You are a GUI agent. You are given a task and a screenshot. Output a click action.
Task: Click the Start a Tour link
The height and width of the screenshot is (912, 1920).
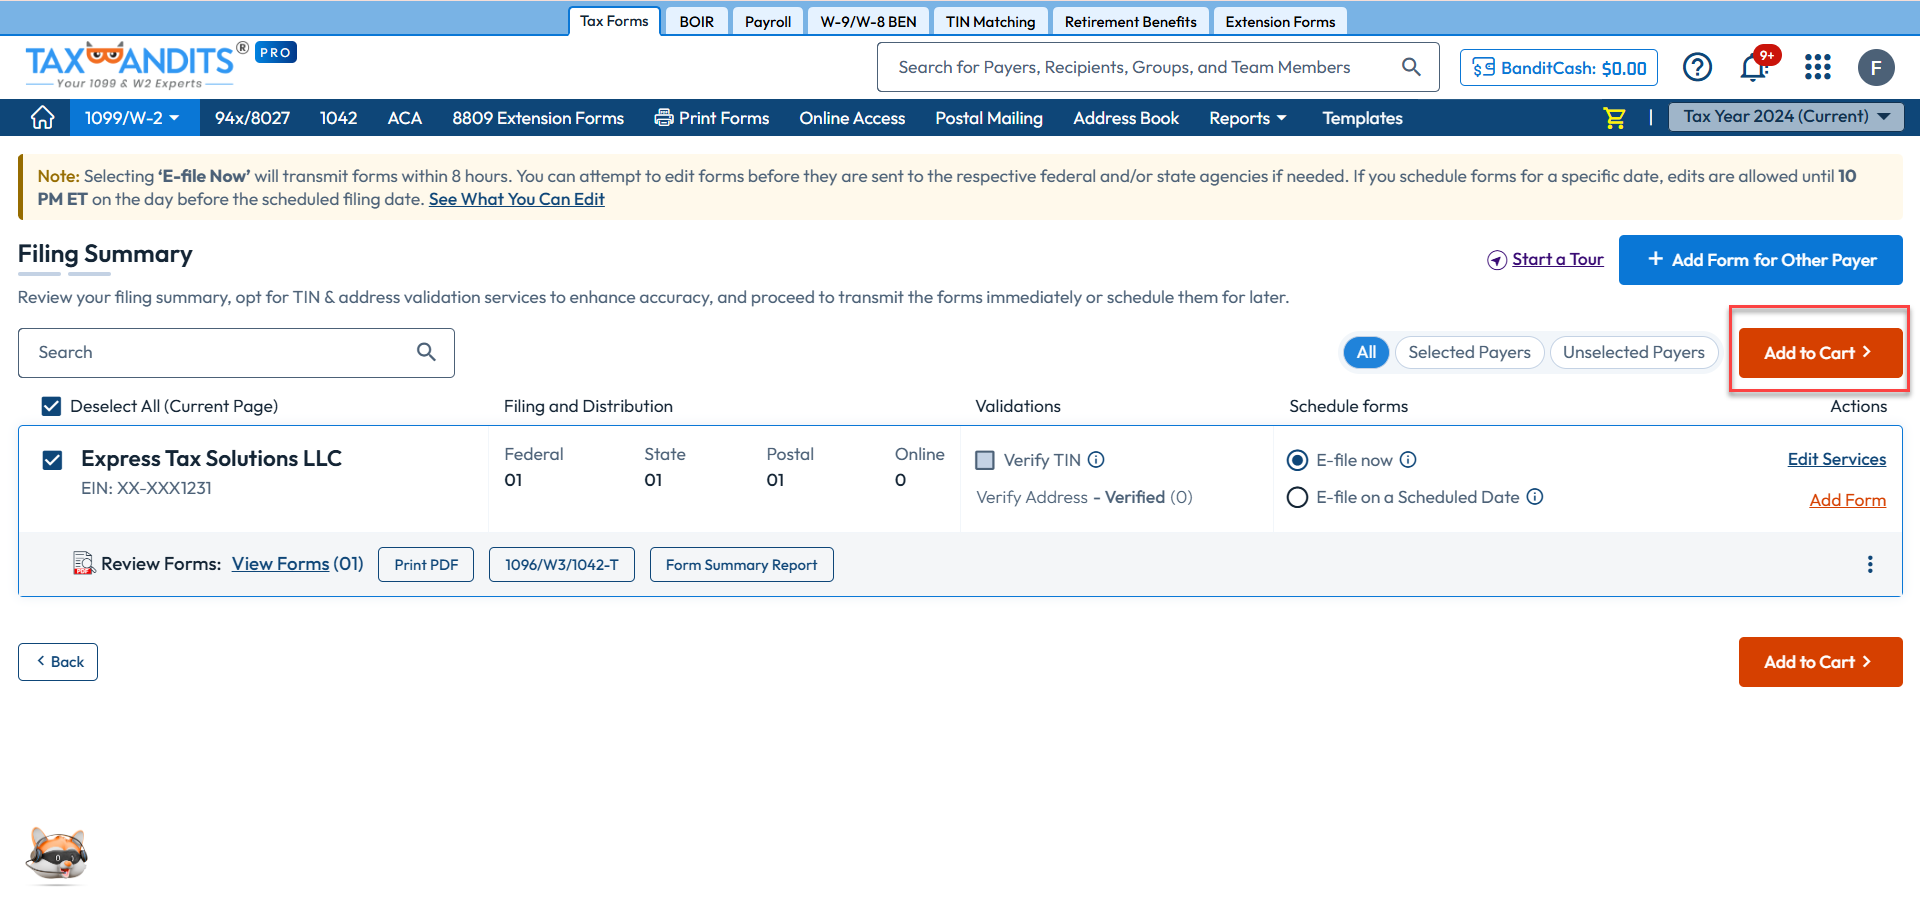click(x=1557, y=259)
